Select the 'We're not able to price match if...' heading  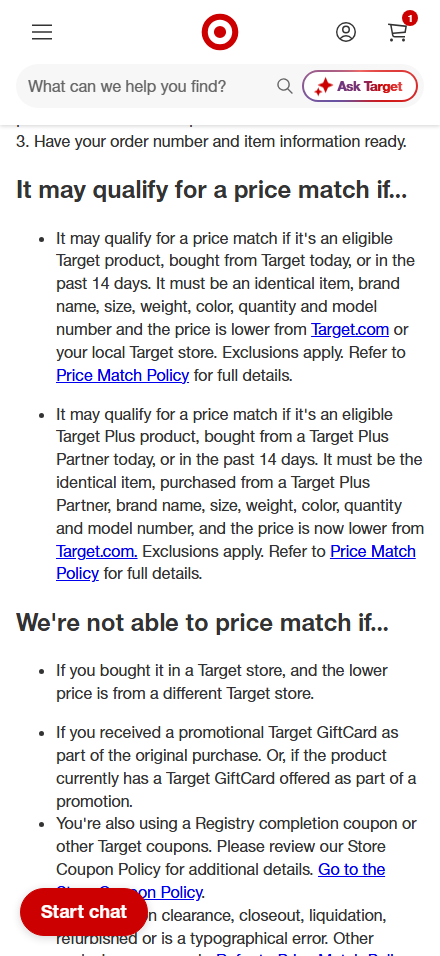pyautogui.click(x=202, y=622)
